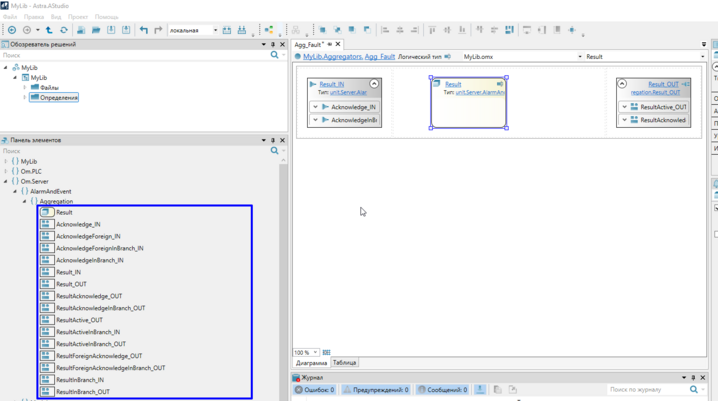718x401 pixels.
Task: Click the Result_IN link in the diagram
Action: (332, 84)
